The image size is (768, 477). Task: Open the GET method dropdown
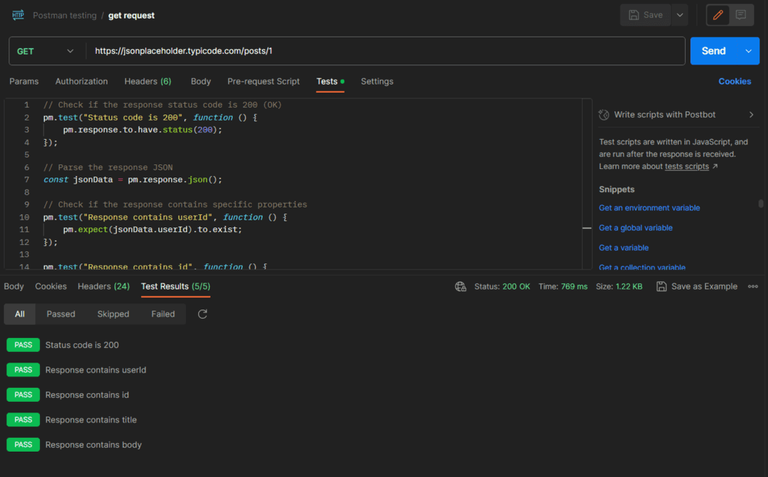coord(45,51)
